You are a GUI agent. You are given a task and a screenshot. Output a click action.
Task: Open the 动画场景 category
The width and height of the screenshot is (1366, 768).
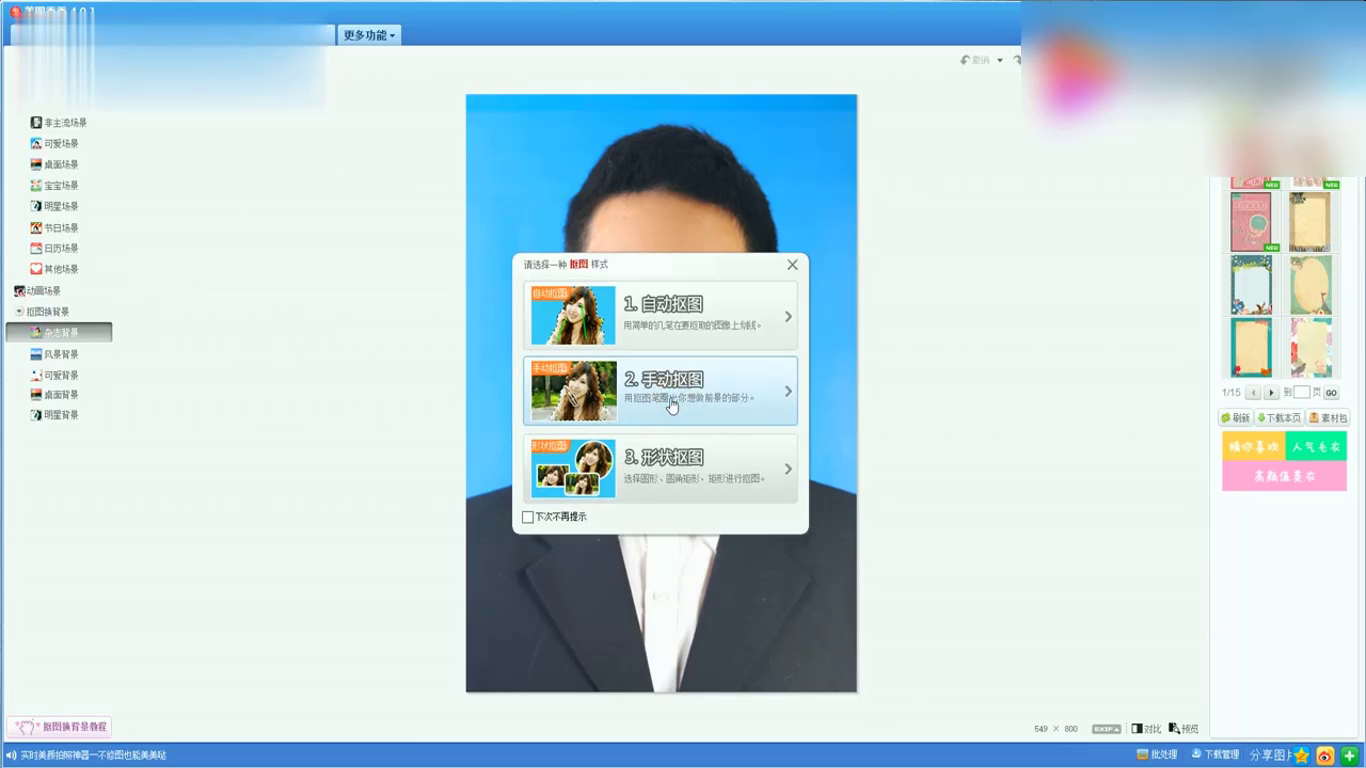[x=37, y=291]
